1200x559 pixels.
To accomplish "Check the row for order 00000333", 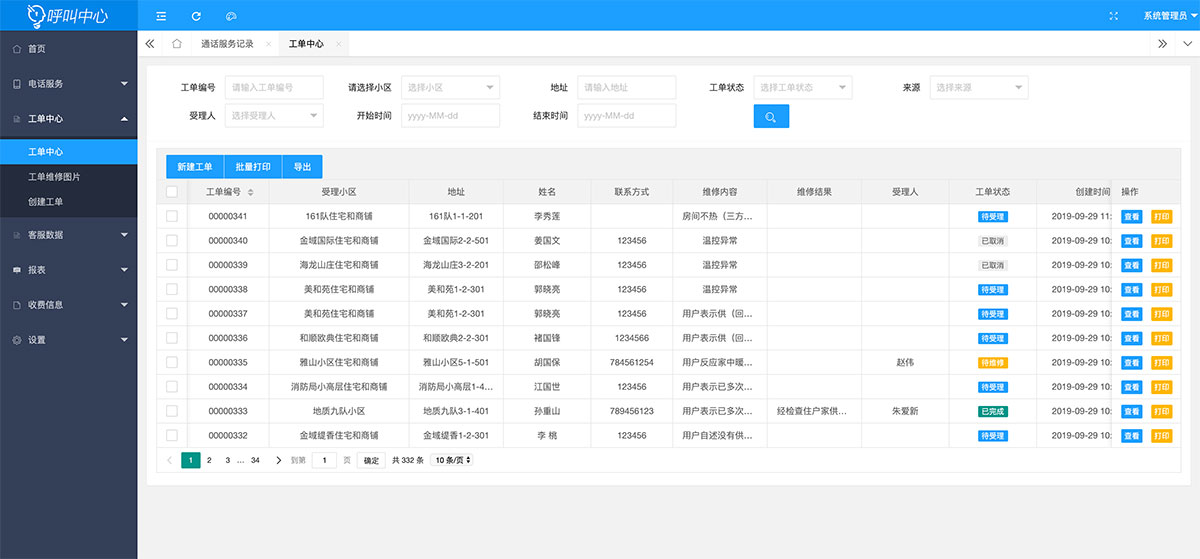I will click(172, 411).
